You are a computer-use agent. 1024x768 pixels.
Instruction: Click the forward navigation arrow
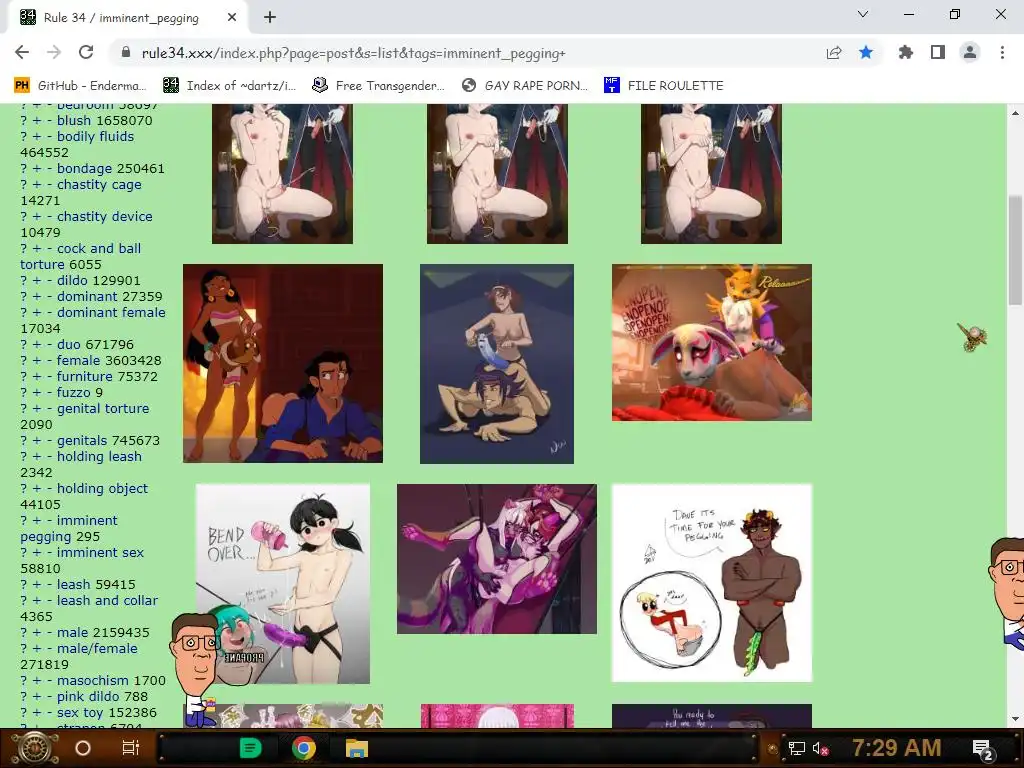[x=54, y=52]
